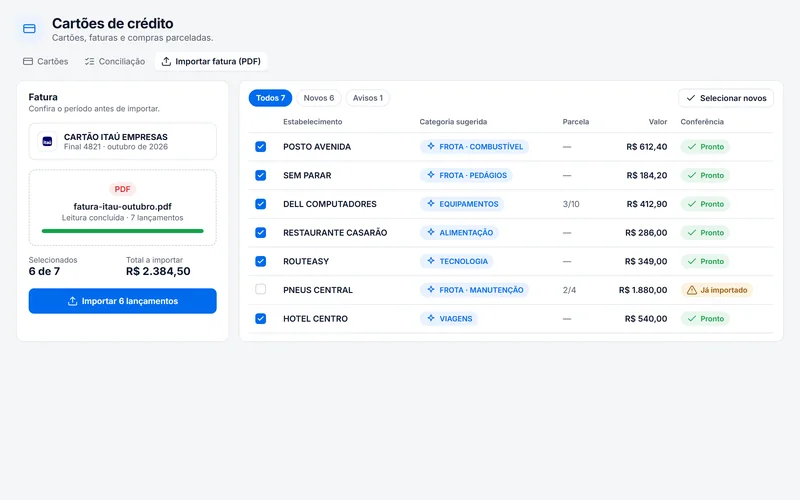Switch to the Cartões tab
Image resolution: width=800 pixels, height=500 pixels.
tap(45, 61)
